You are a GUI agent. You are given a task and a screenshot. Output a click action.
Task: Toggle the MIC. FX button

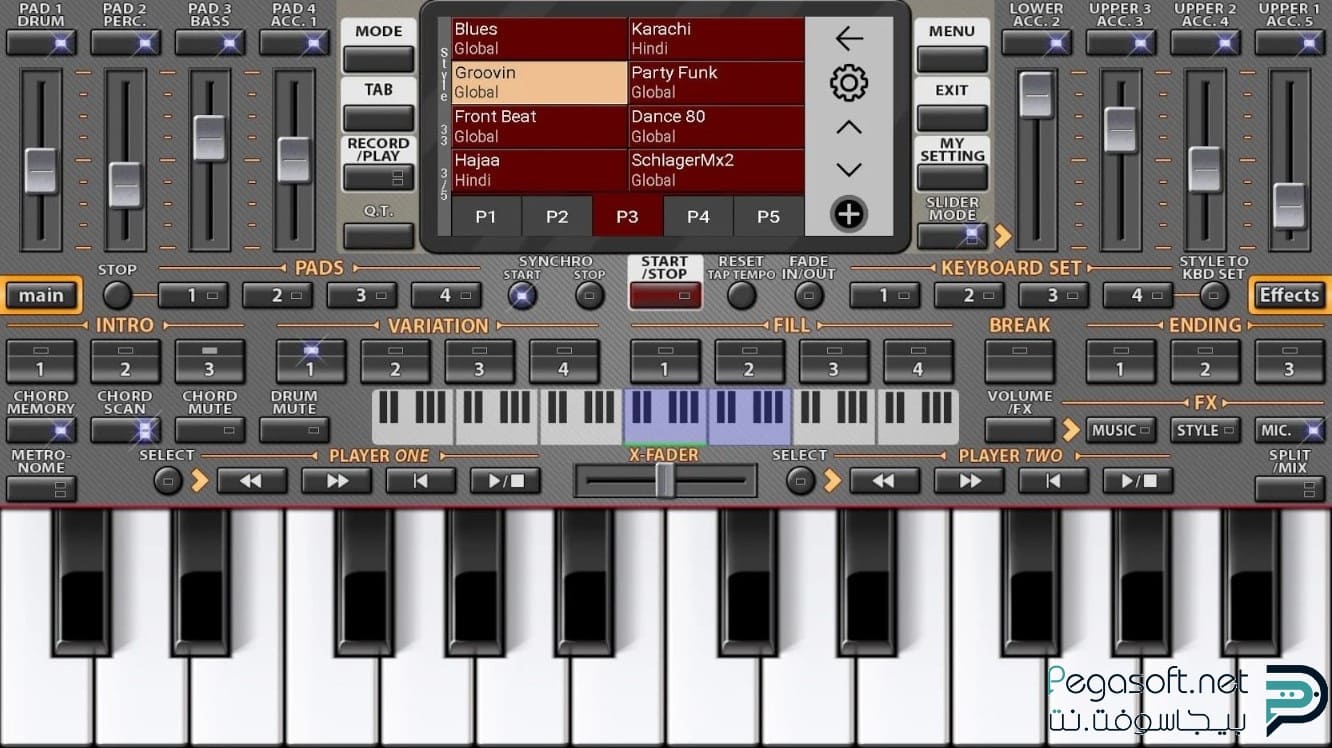[1290, 431]
